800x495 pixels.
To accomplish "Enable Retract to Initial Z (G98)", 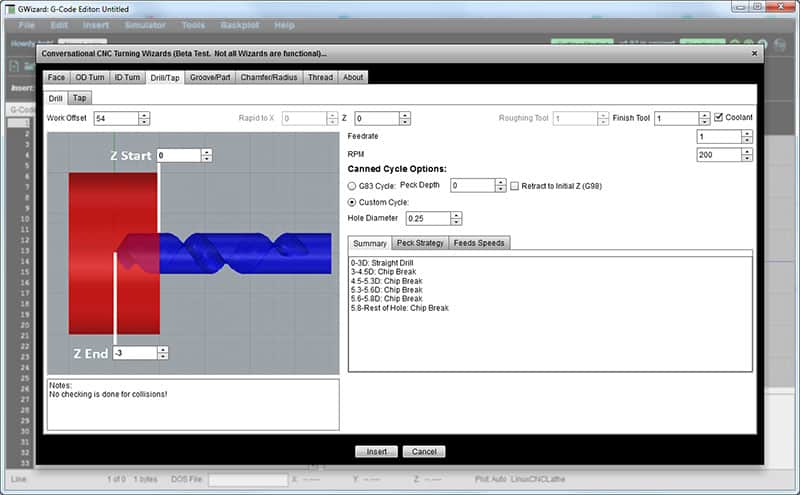I will tap(514, 186).
